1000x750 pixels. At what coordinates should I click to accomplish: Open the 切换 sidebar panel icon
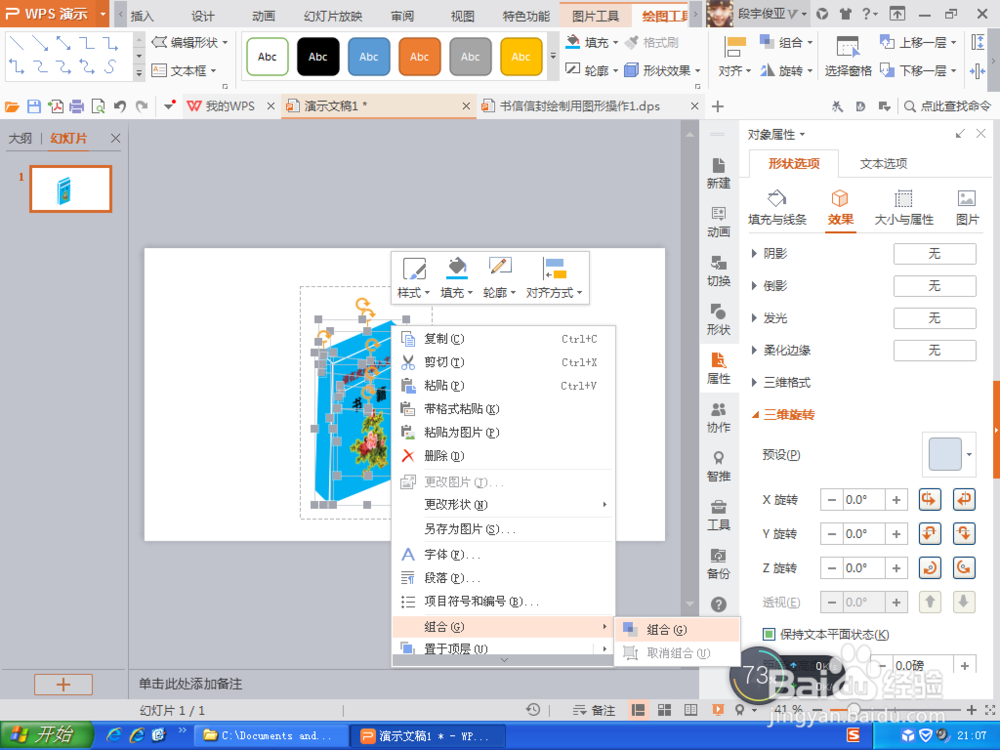click(719, 271)
